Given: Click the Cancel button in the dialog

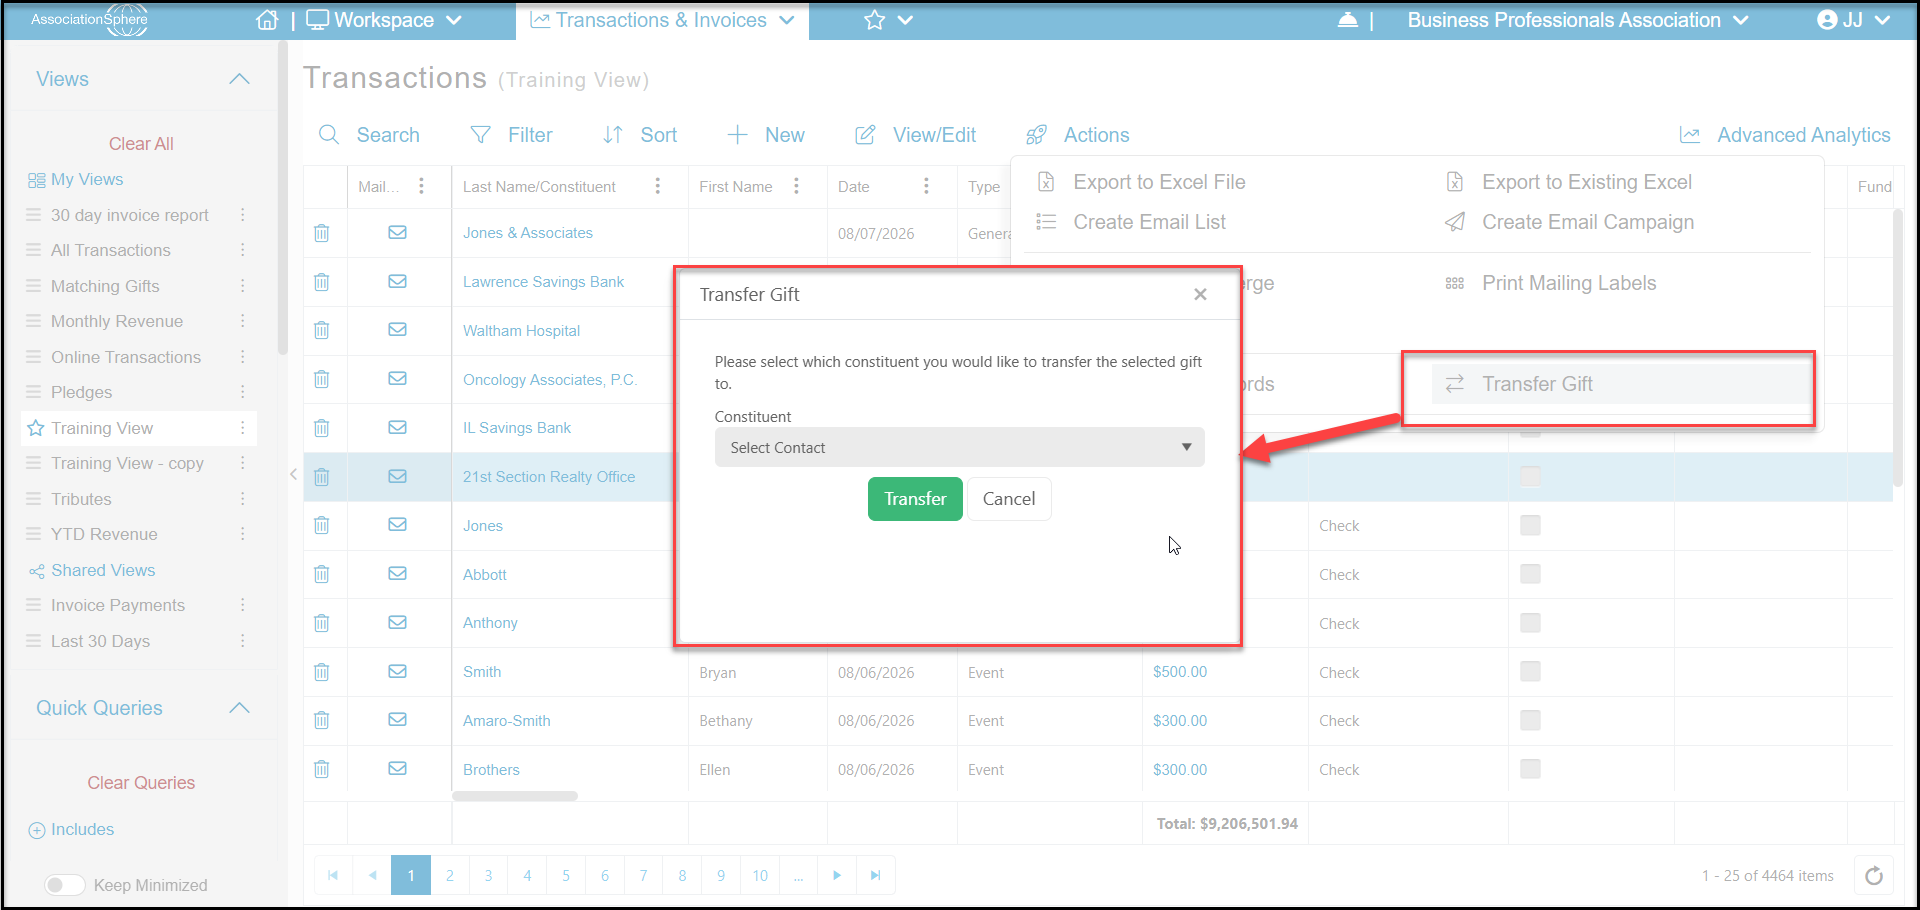Looking at the screenshot, I should pos(1009,499).
